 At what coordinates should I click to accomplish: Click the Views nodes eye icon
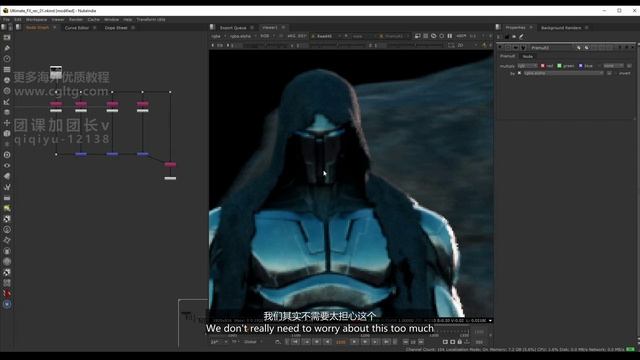[x=7, y=166]
